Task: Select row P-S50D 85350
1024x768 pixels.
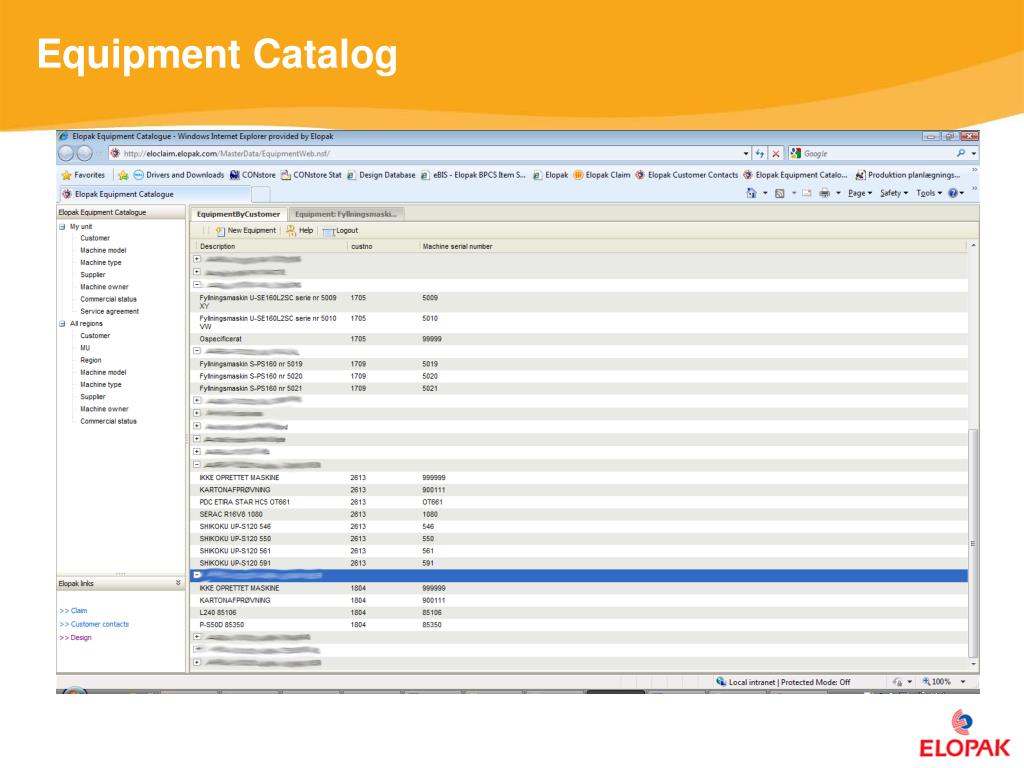Action: click(579, 625)
